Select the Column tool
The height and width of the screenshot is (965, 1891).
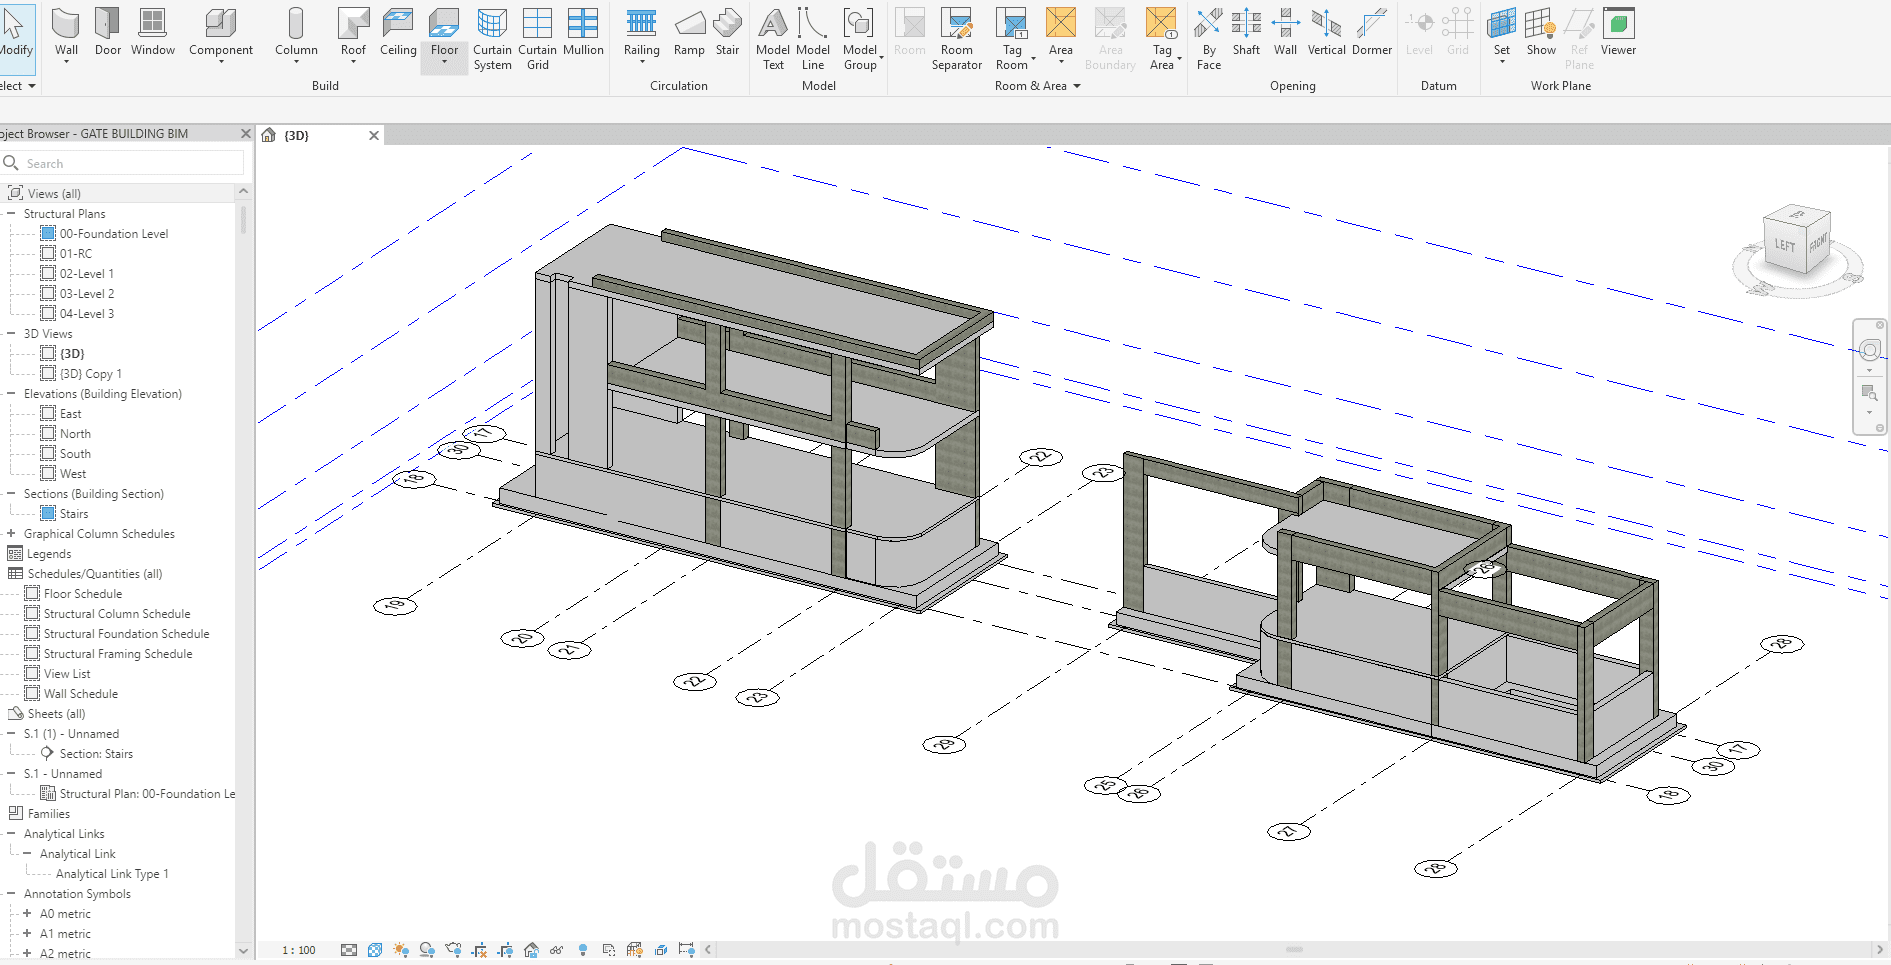pos(296,34)
